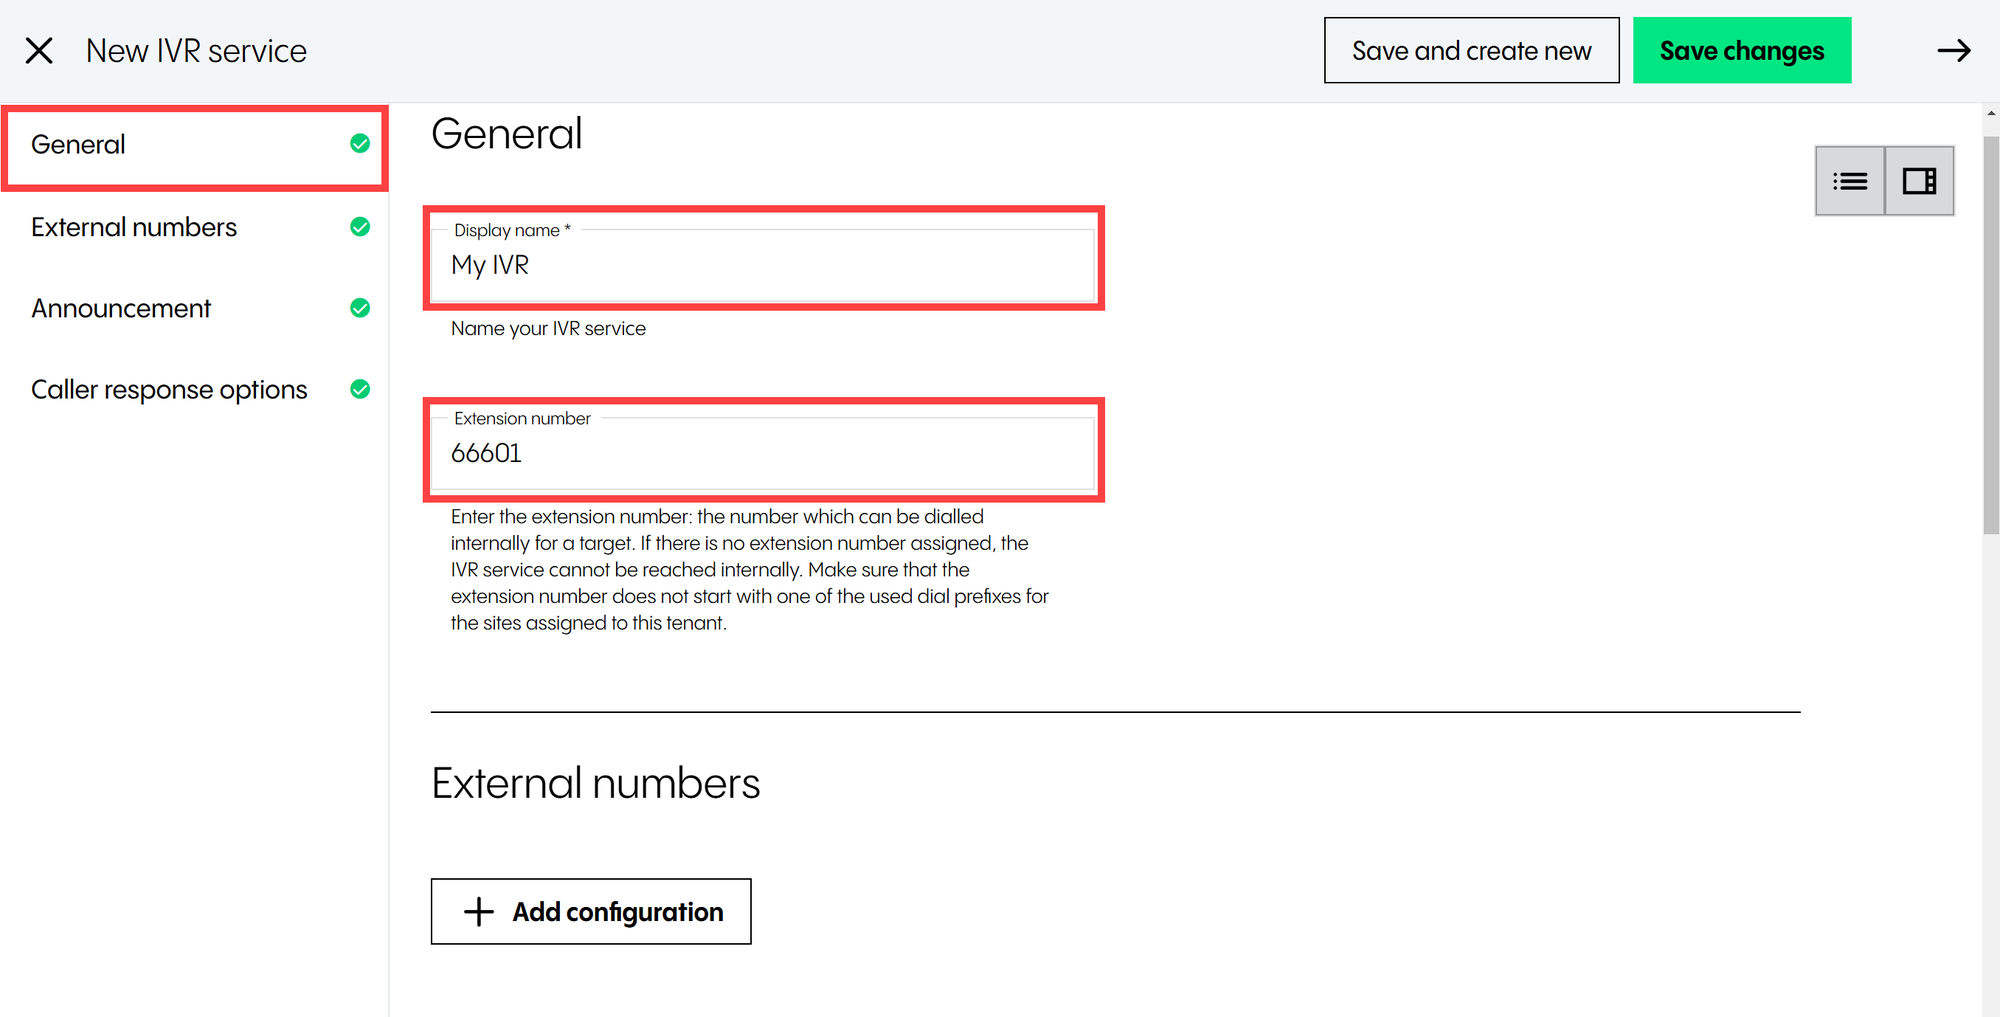Click the green checkmark next to General
Viewport: 2000px width, 1017px height.
(x=360, y=144)
